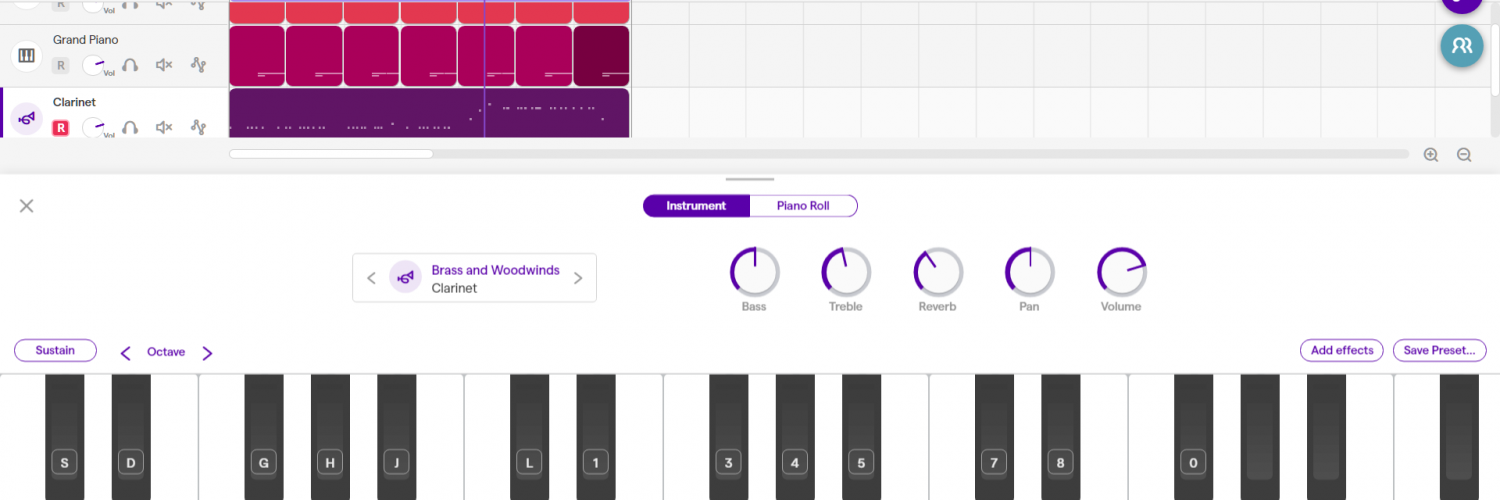Solo the Clarinet track with headphones icon
The height and width of the screenshot is (500, 1500).
(130, 127)
